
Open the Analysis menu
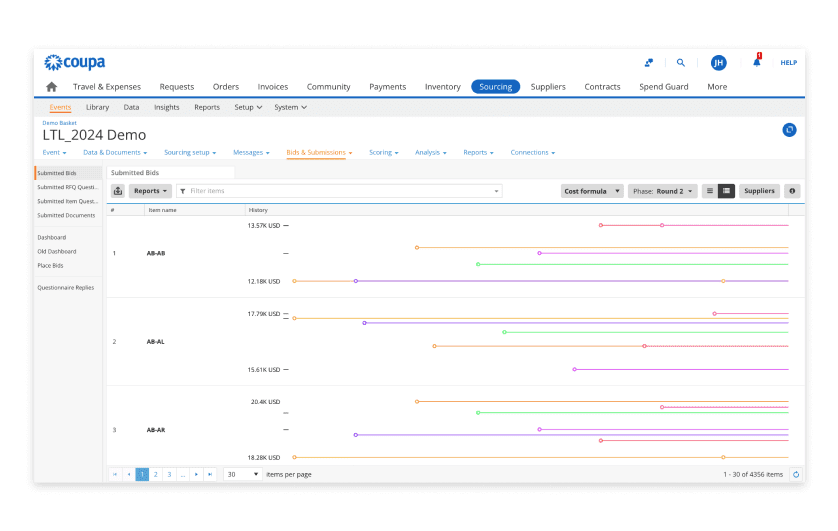431,152
